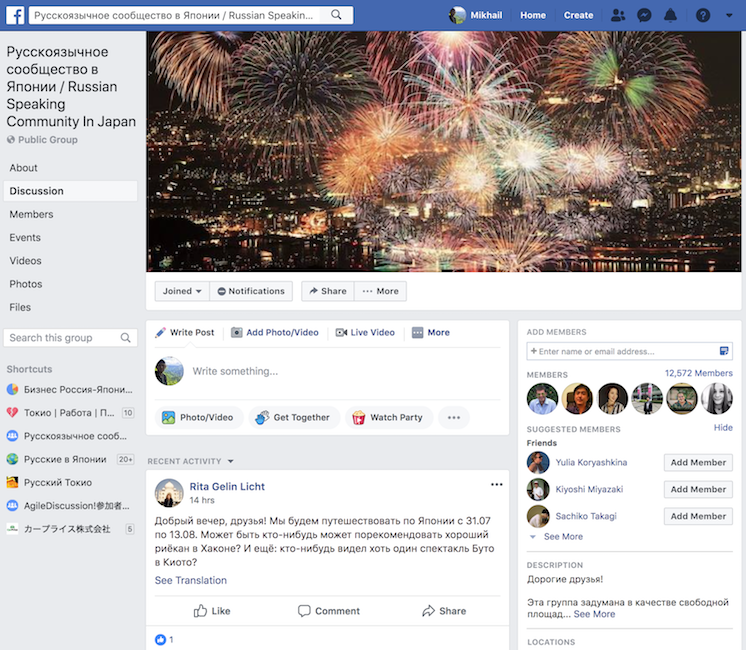
Task: Open the More tab in the post composer
Action: click(431, 333)
